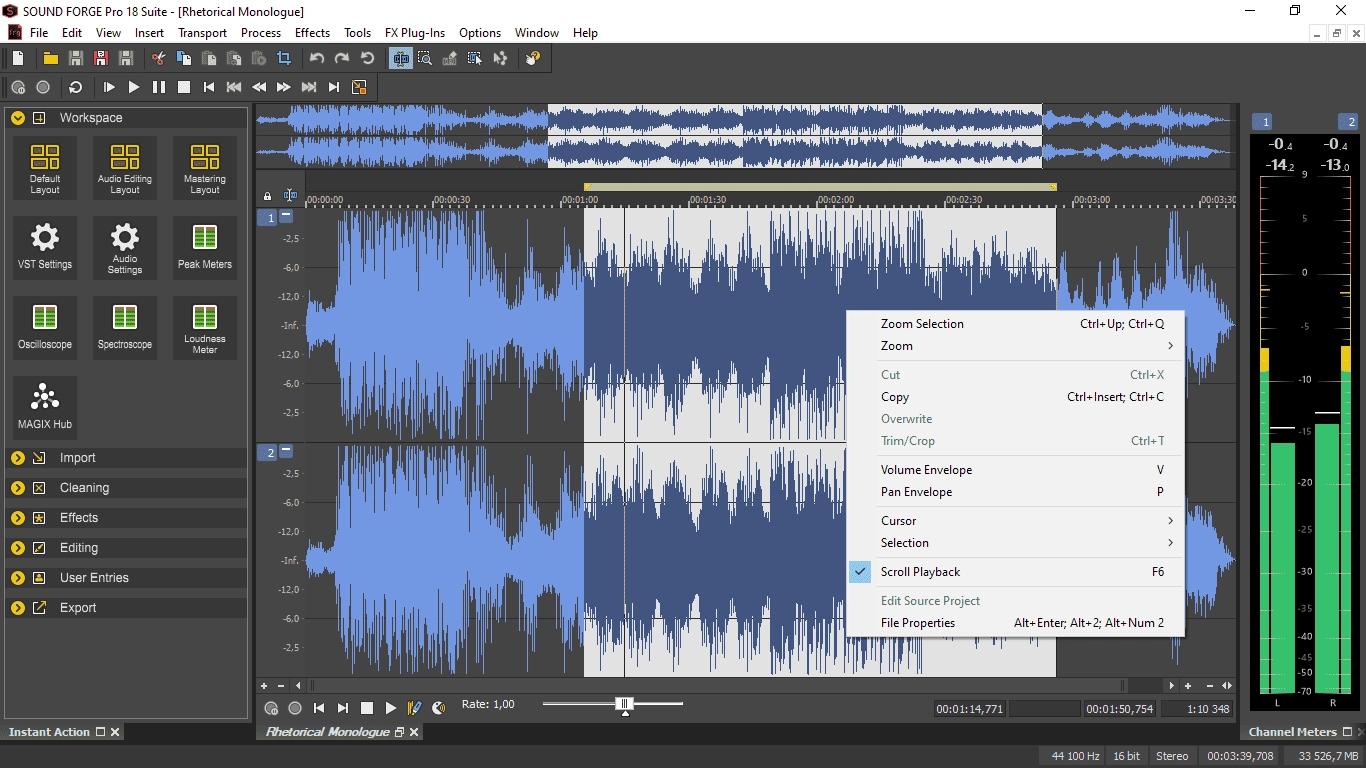Open File Properties from the context menu
The image size is (1366, 768).
[x=1015, y=623]
